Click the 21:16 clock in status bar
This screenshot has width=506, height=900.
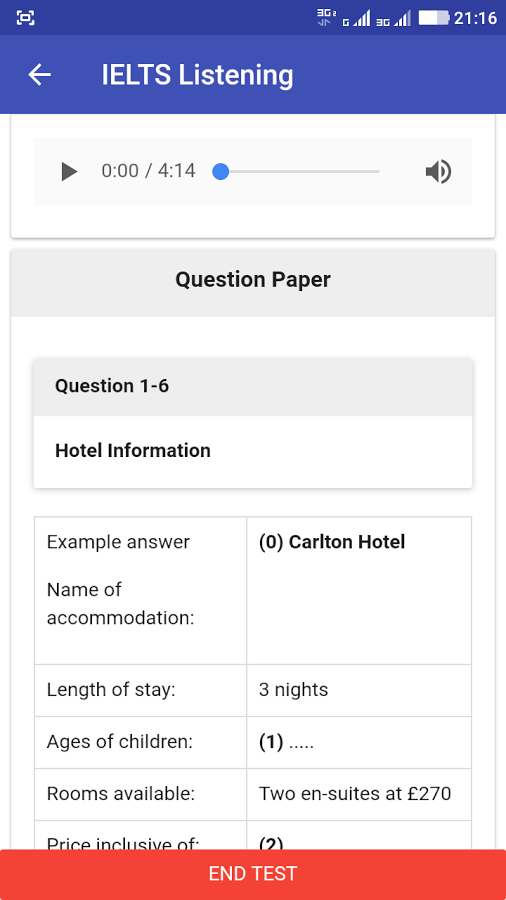[475, 18]
